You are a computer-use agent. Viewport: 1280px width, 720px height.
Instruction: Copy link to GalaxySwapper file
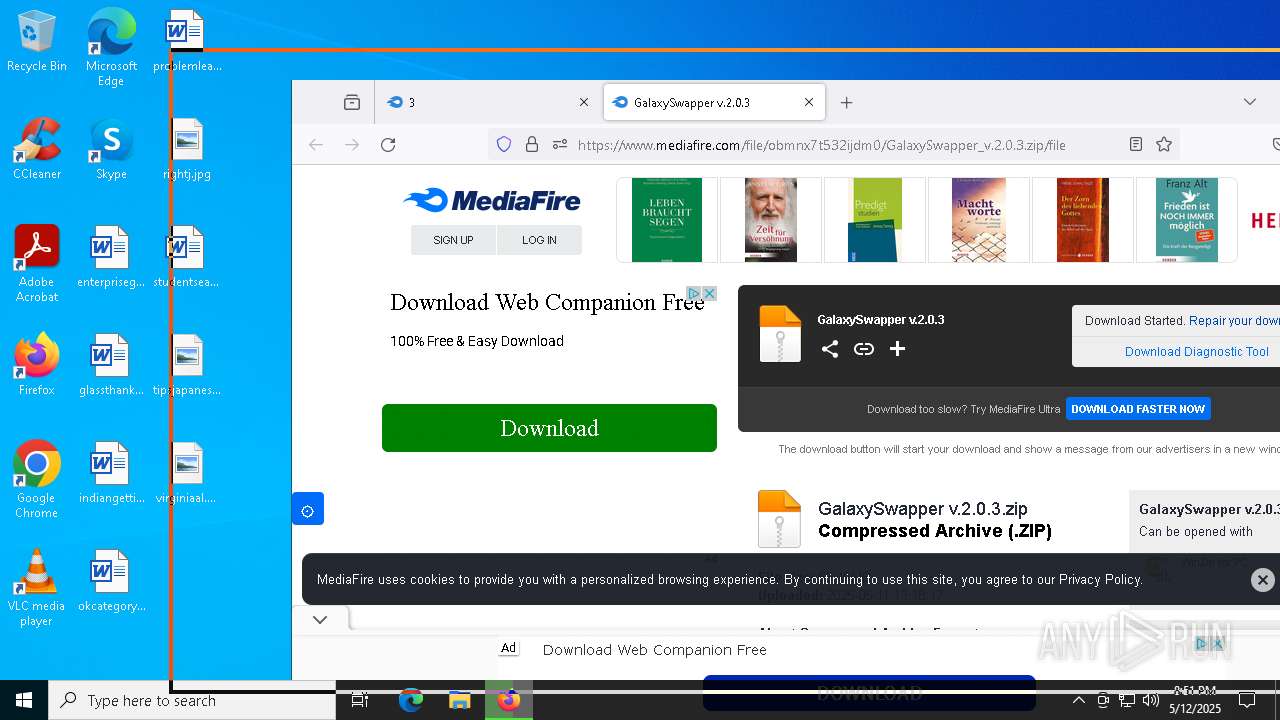pyautogui.click(x=864, y=349)
